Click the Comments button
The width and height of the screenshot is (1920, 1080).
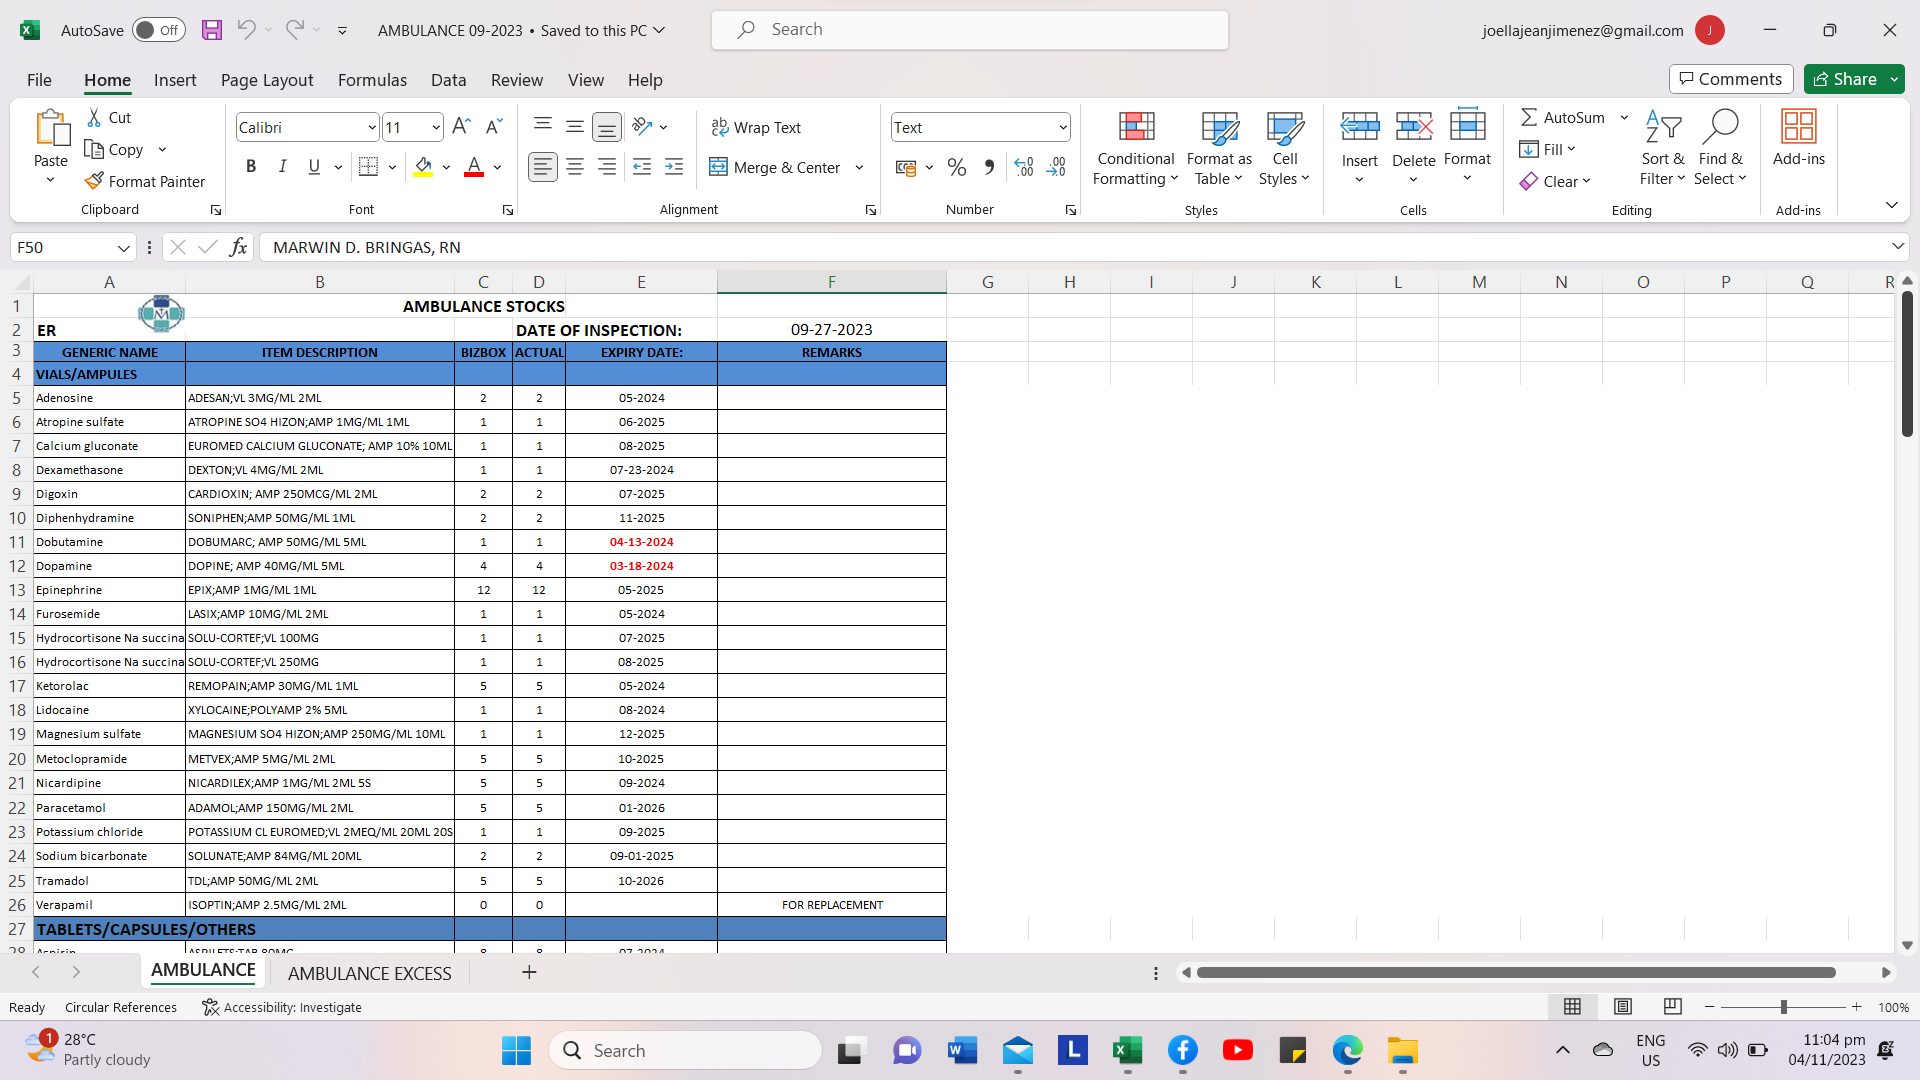[x=1730, y=79]
